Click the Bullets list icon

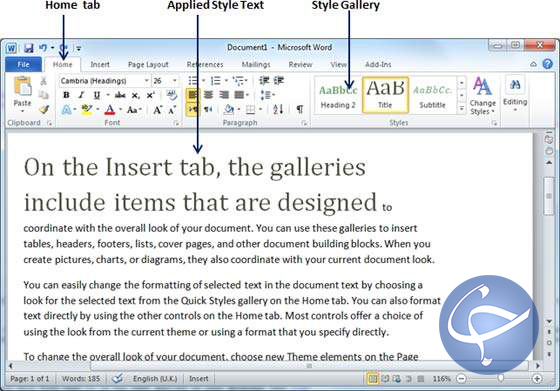click(x=193, y=81)
